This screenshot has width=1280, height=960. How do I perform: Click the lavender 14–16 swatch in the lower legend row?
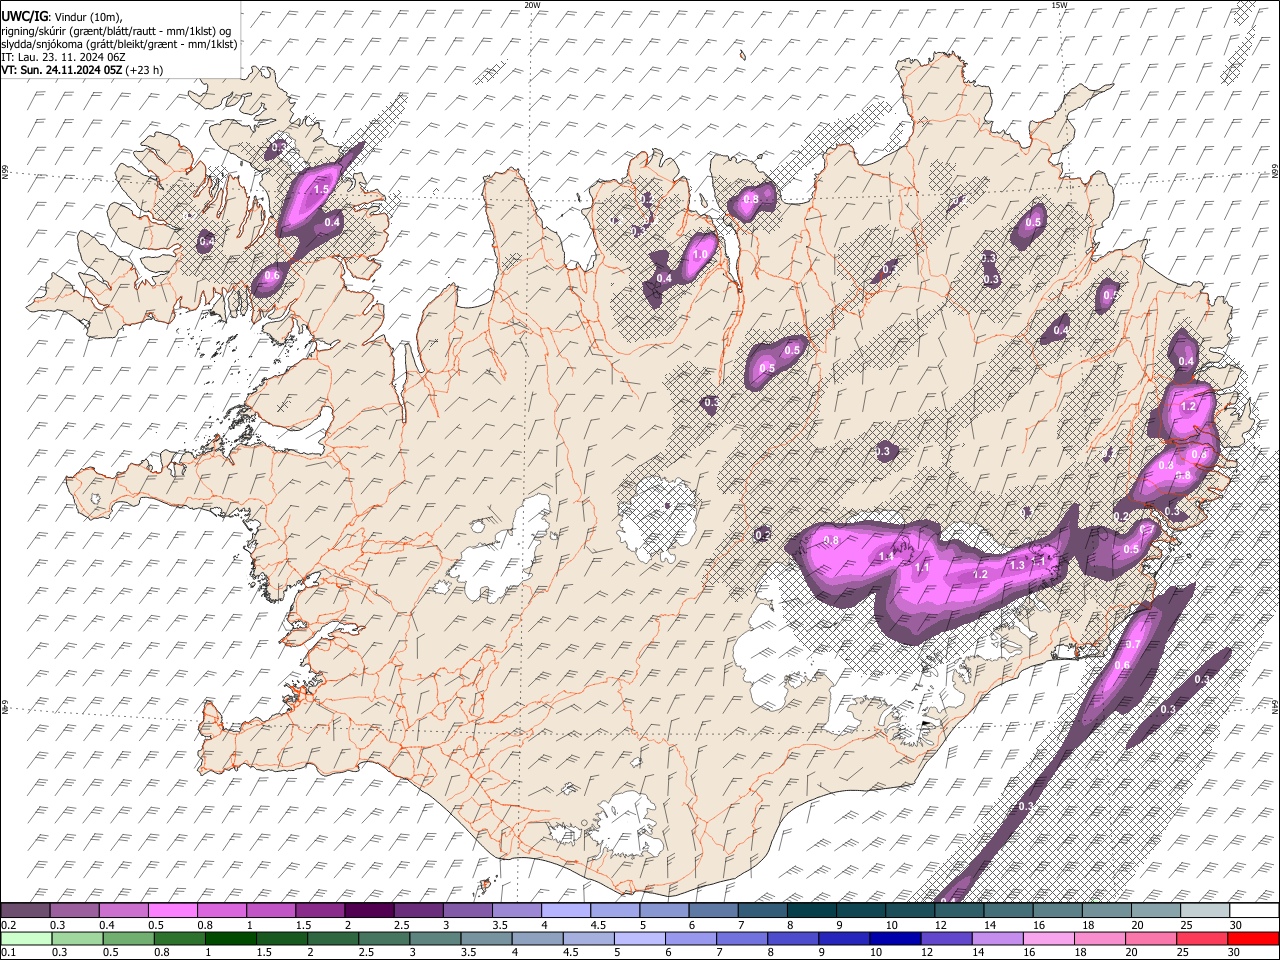[x=998, y=938]
